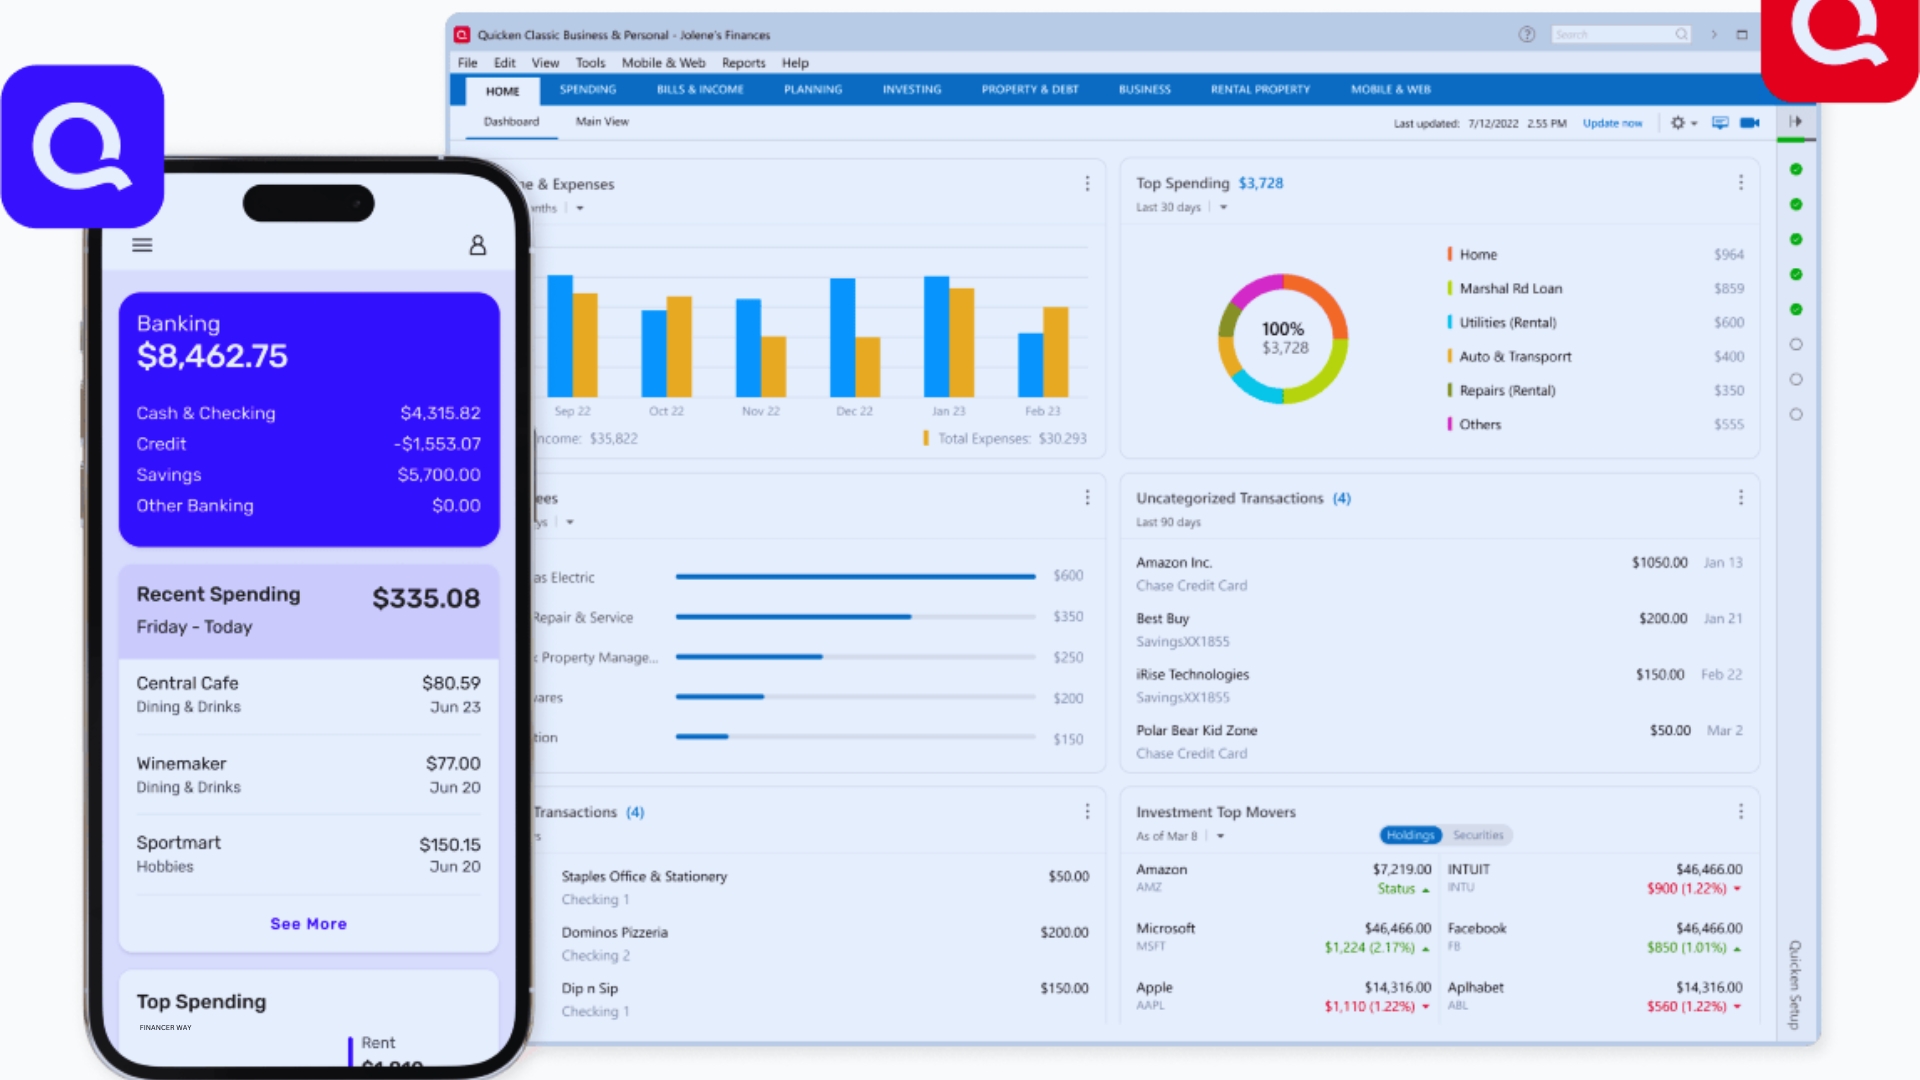Select Holdings in the Top Movers toggle
The height and width of the screenshot is (1080, 1920).
tap(1410, 835)
